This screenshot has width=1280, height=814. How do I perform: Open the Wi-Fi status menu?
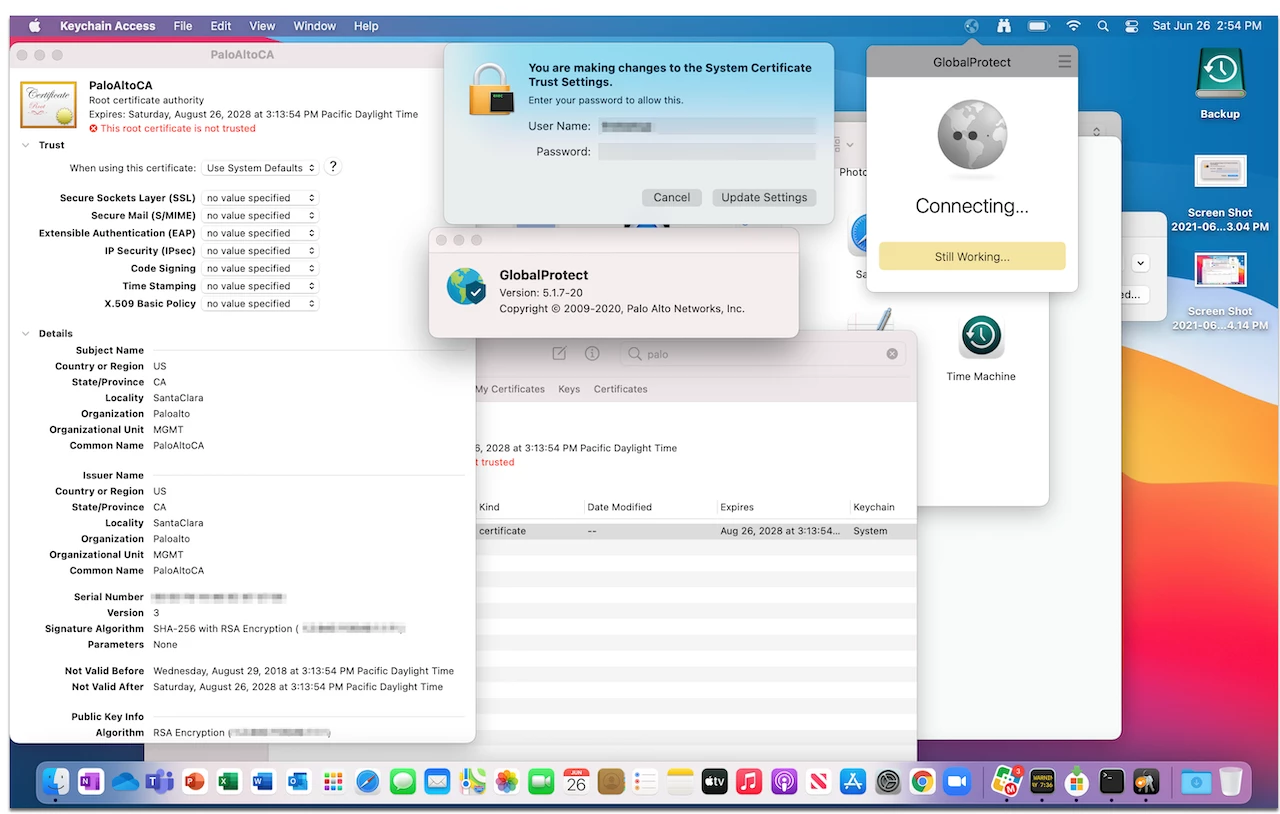(x=1074, y=26)
